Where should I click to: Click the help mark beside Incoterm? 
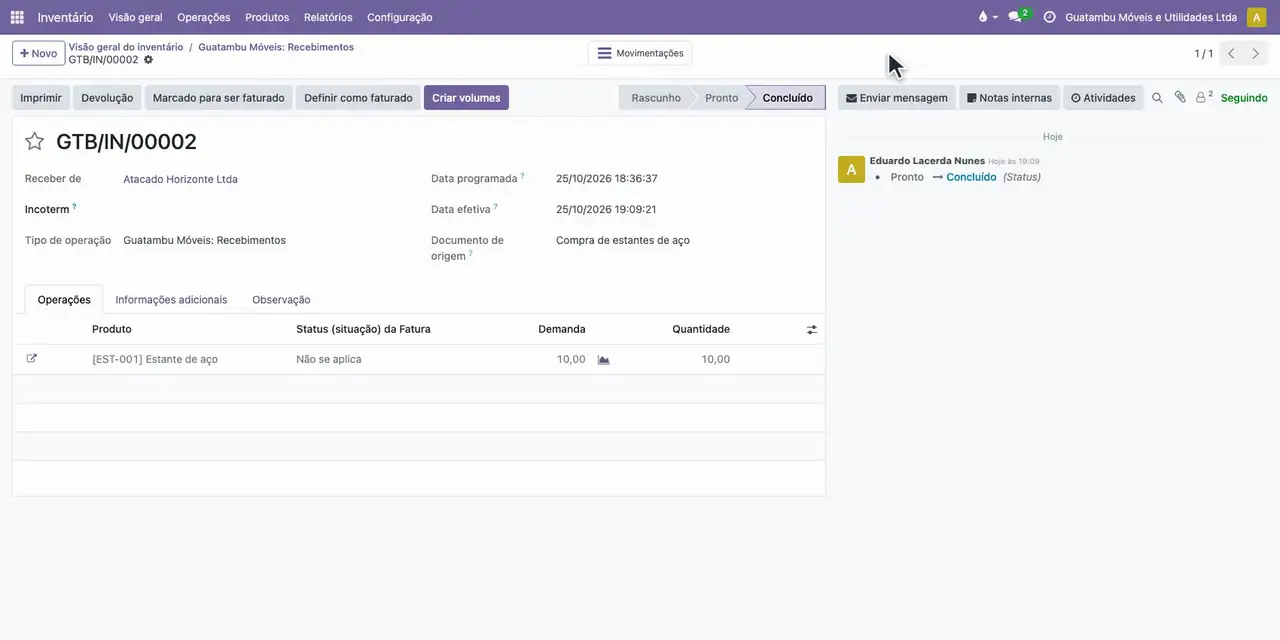coord(74,206)
